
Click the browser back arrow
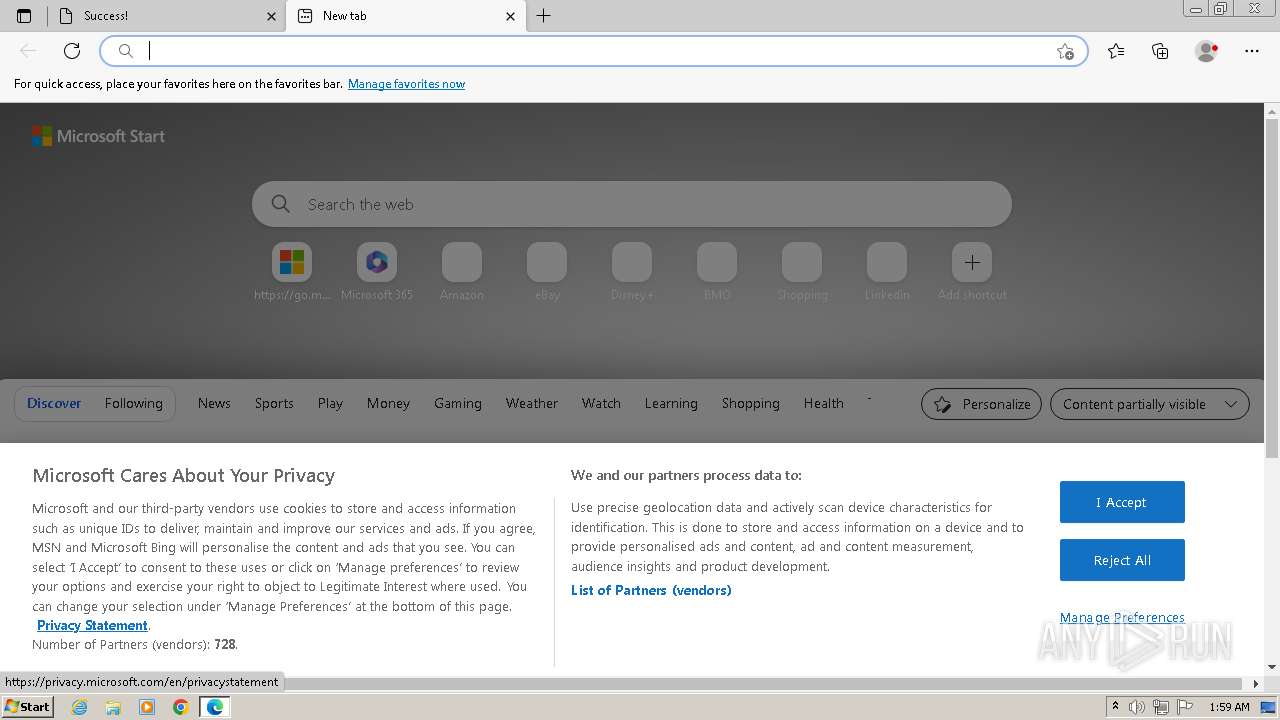coord(28,51)
